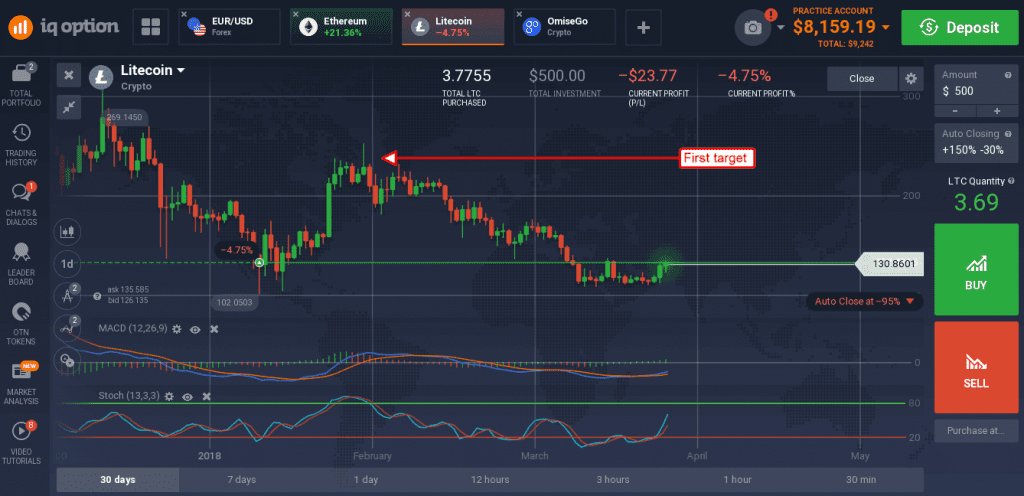Viewport: 1024px width, 496px height.
Task: Open the 1d candle interval selector
Action: tap(67, 263)
